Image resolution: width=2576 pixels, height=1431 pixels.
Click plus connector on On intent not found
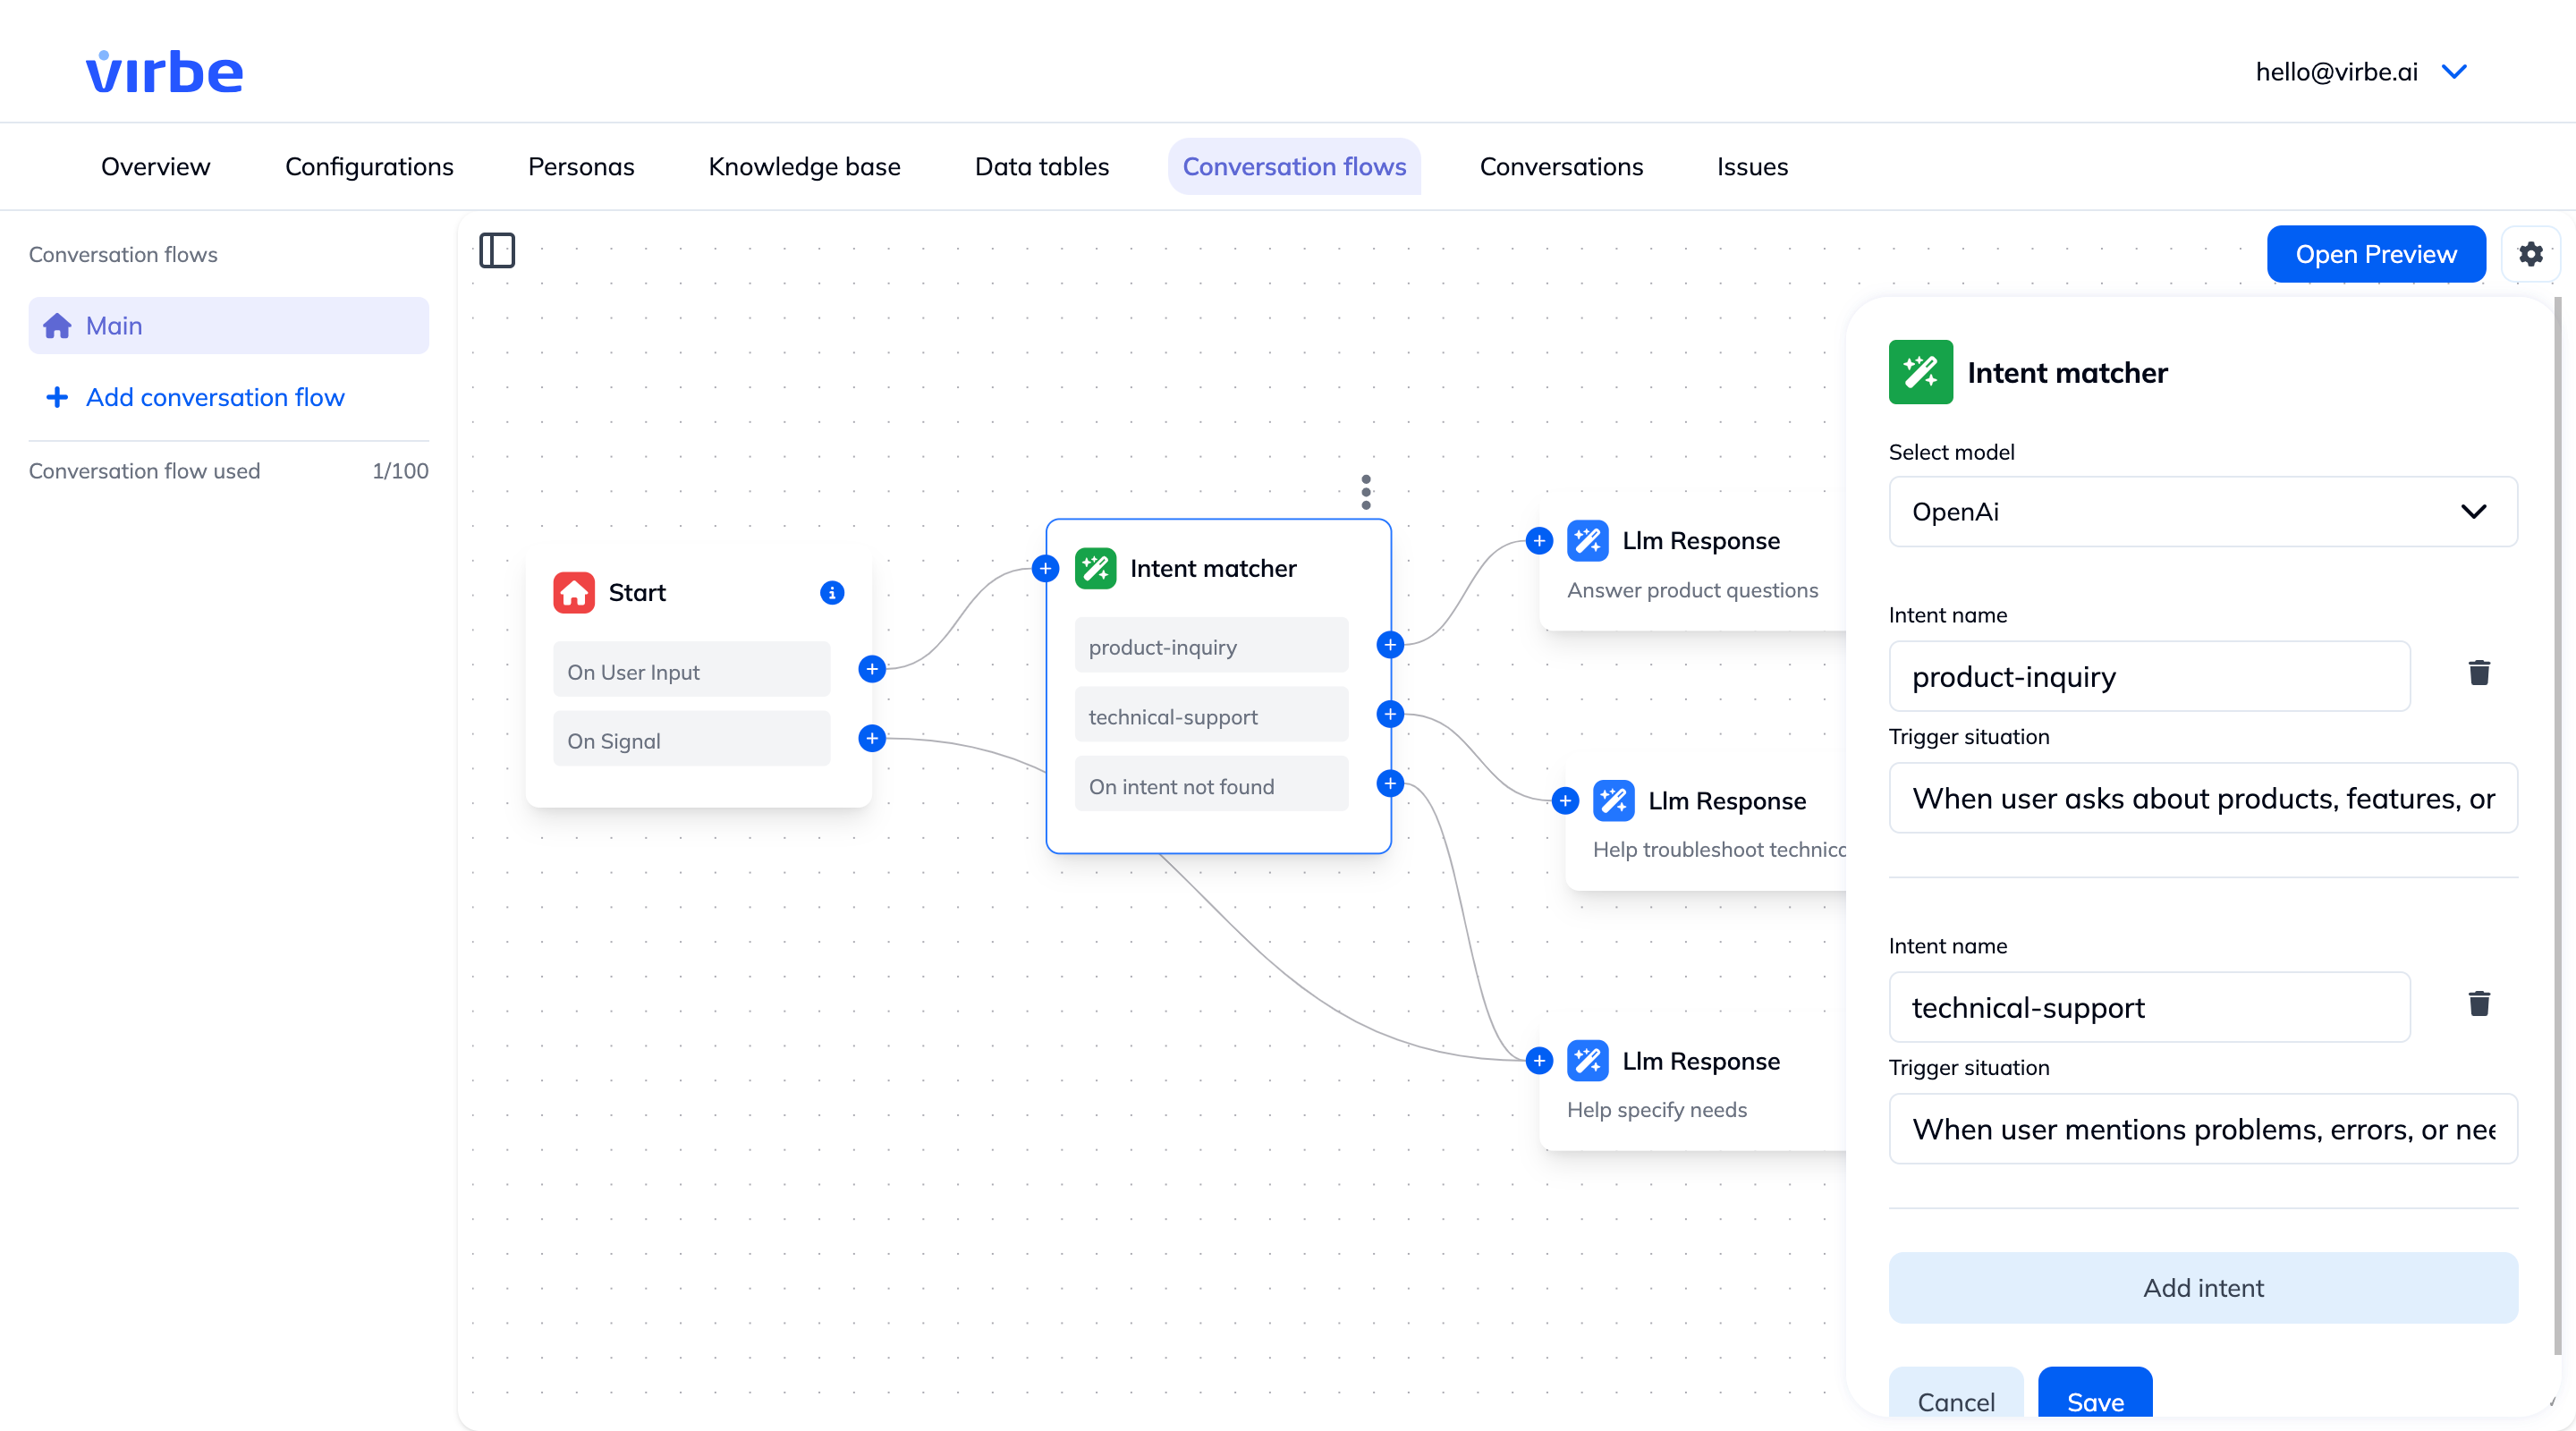click(1390, 784)
